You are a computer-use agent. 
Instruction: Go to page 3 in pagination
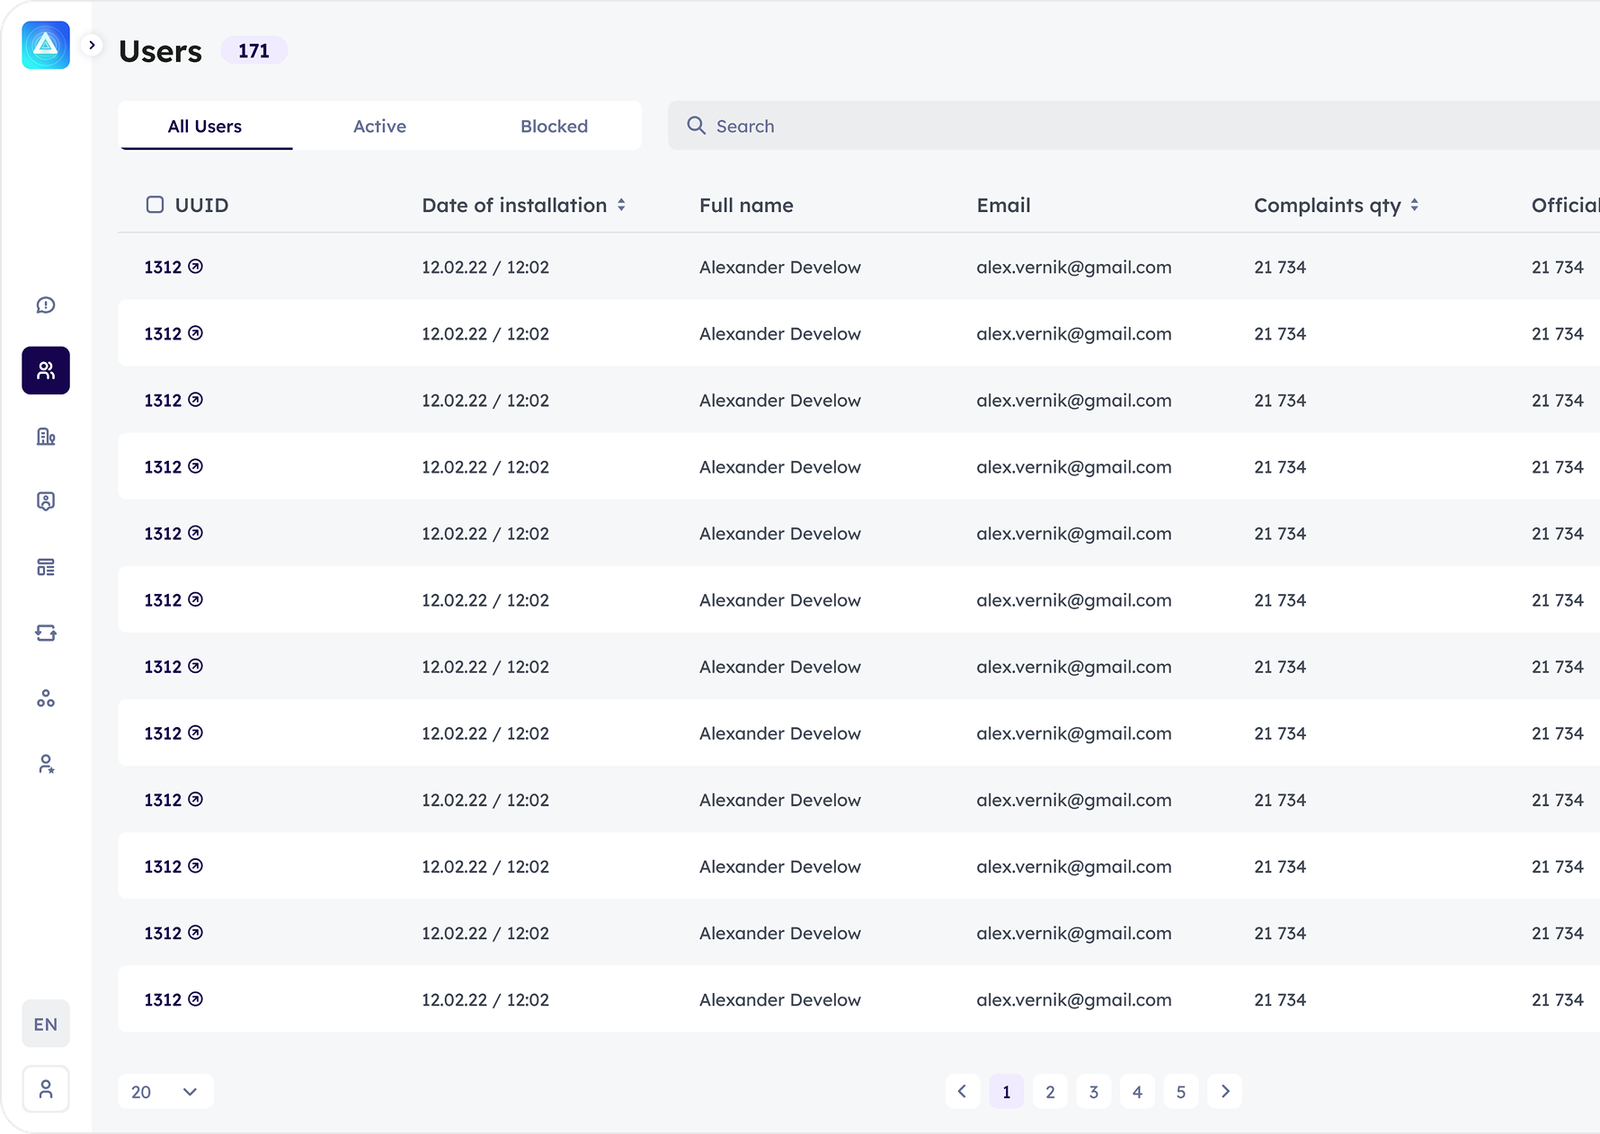pyautogui.click(x=1093, y=1092)
